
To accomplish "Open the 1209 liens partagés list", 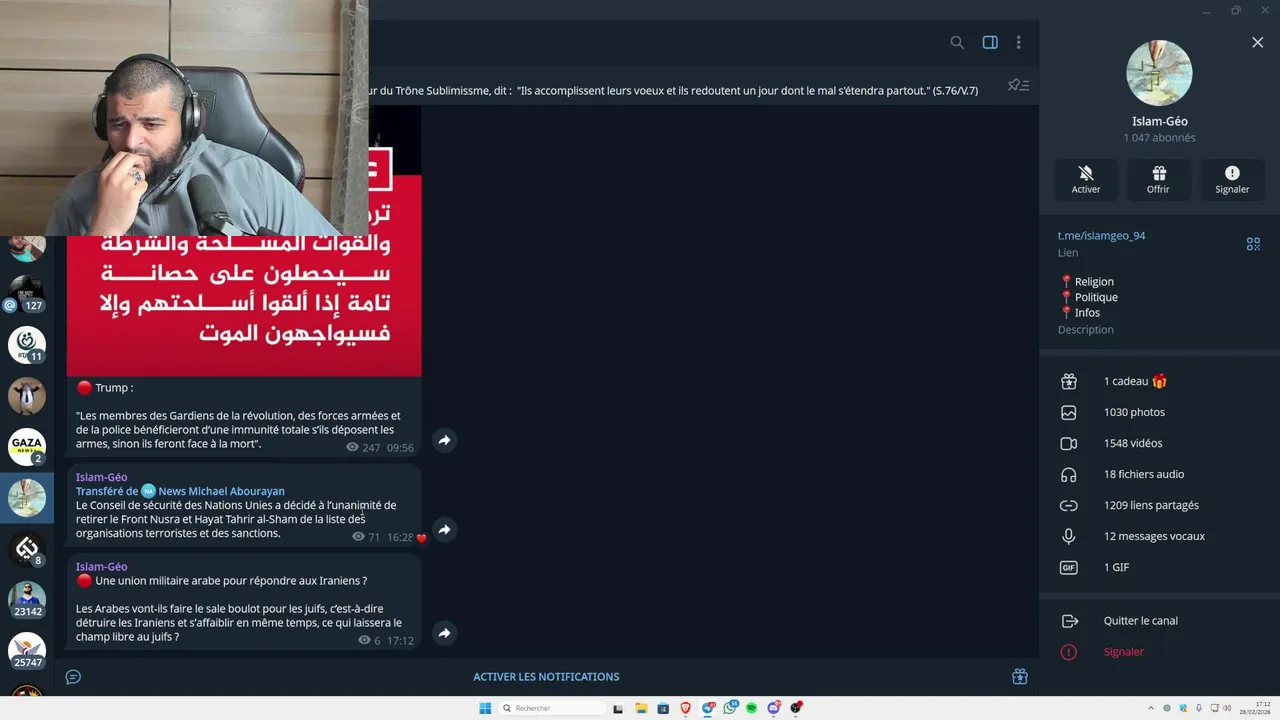I will point(1159,505).
